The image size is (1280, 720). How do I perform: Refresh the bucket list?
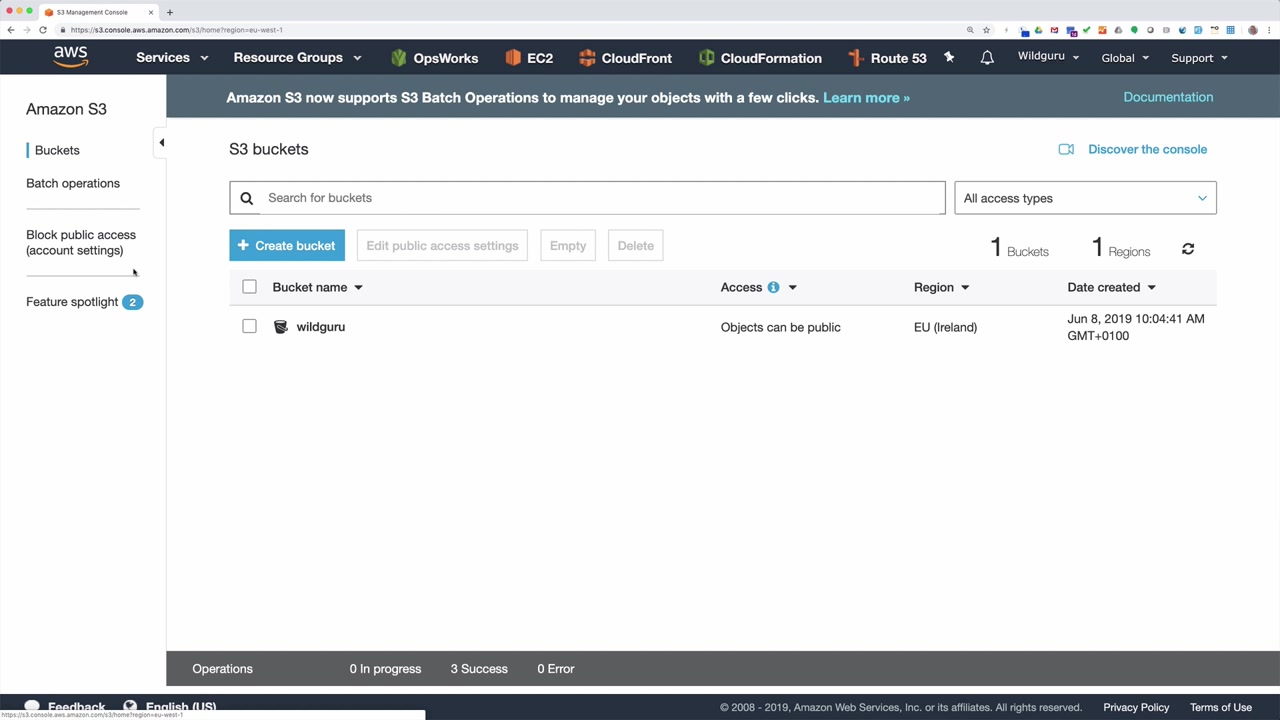click(1188, 249)
